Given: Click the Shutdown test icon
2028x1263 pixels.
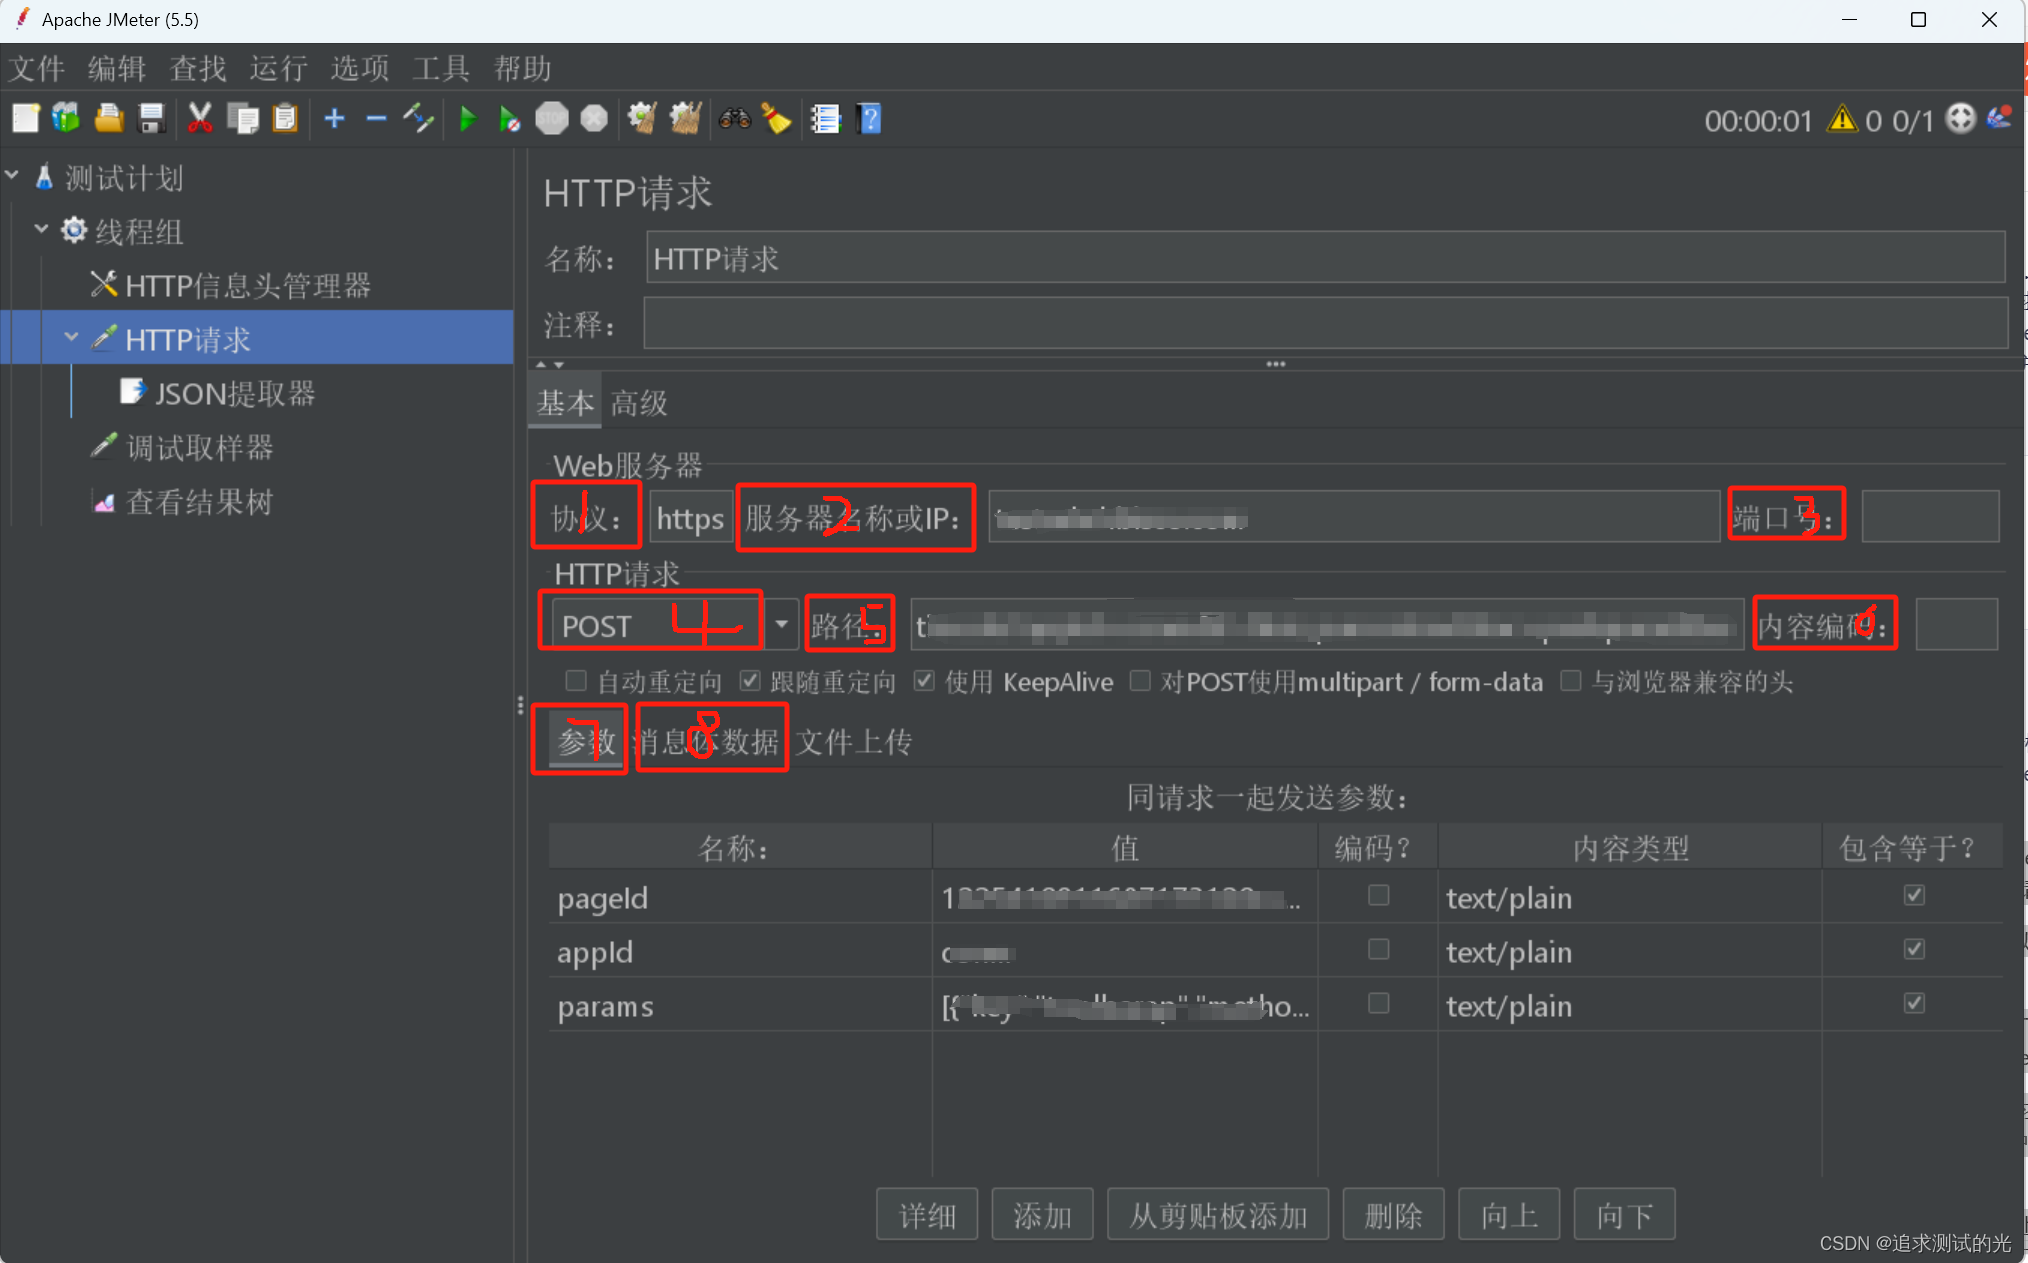Looking at the screenshot, I should [x=594, y=119].
